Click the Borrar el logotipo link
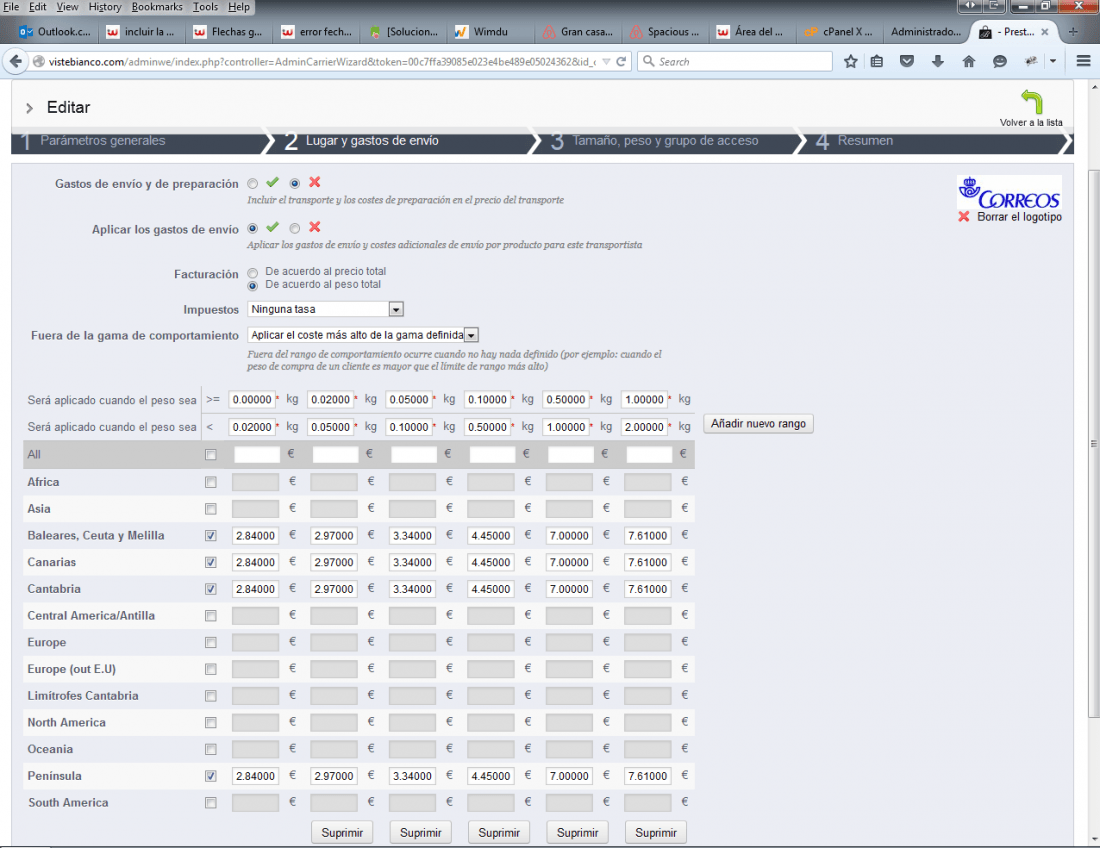The height and width of the screenshot is (848, 1100). pyautogui.click(x=1019, y=217)
